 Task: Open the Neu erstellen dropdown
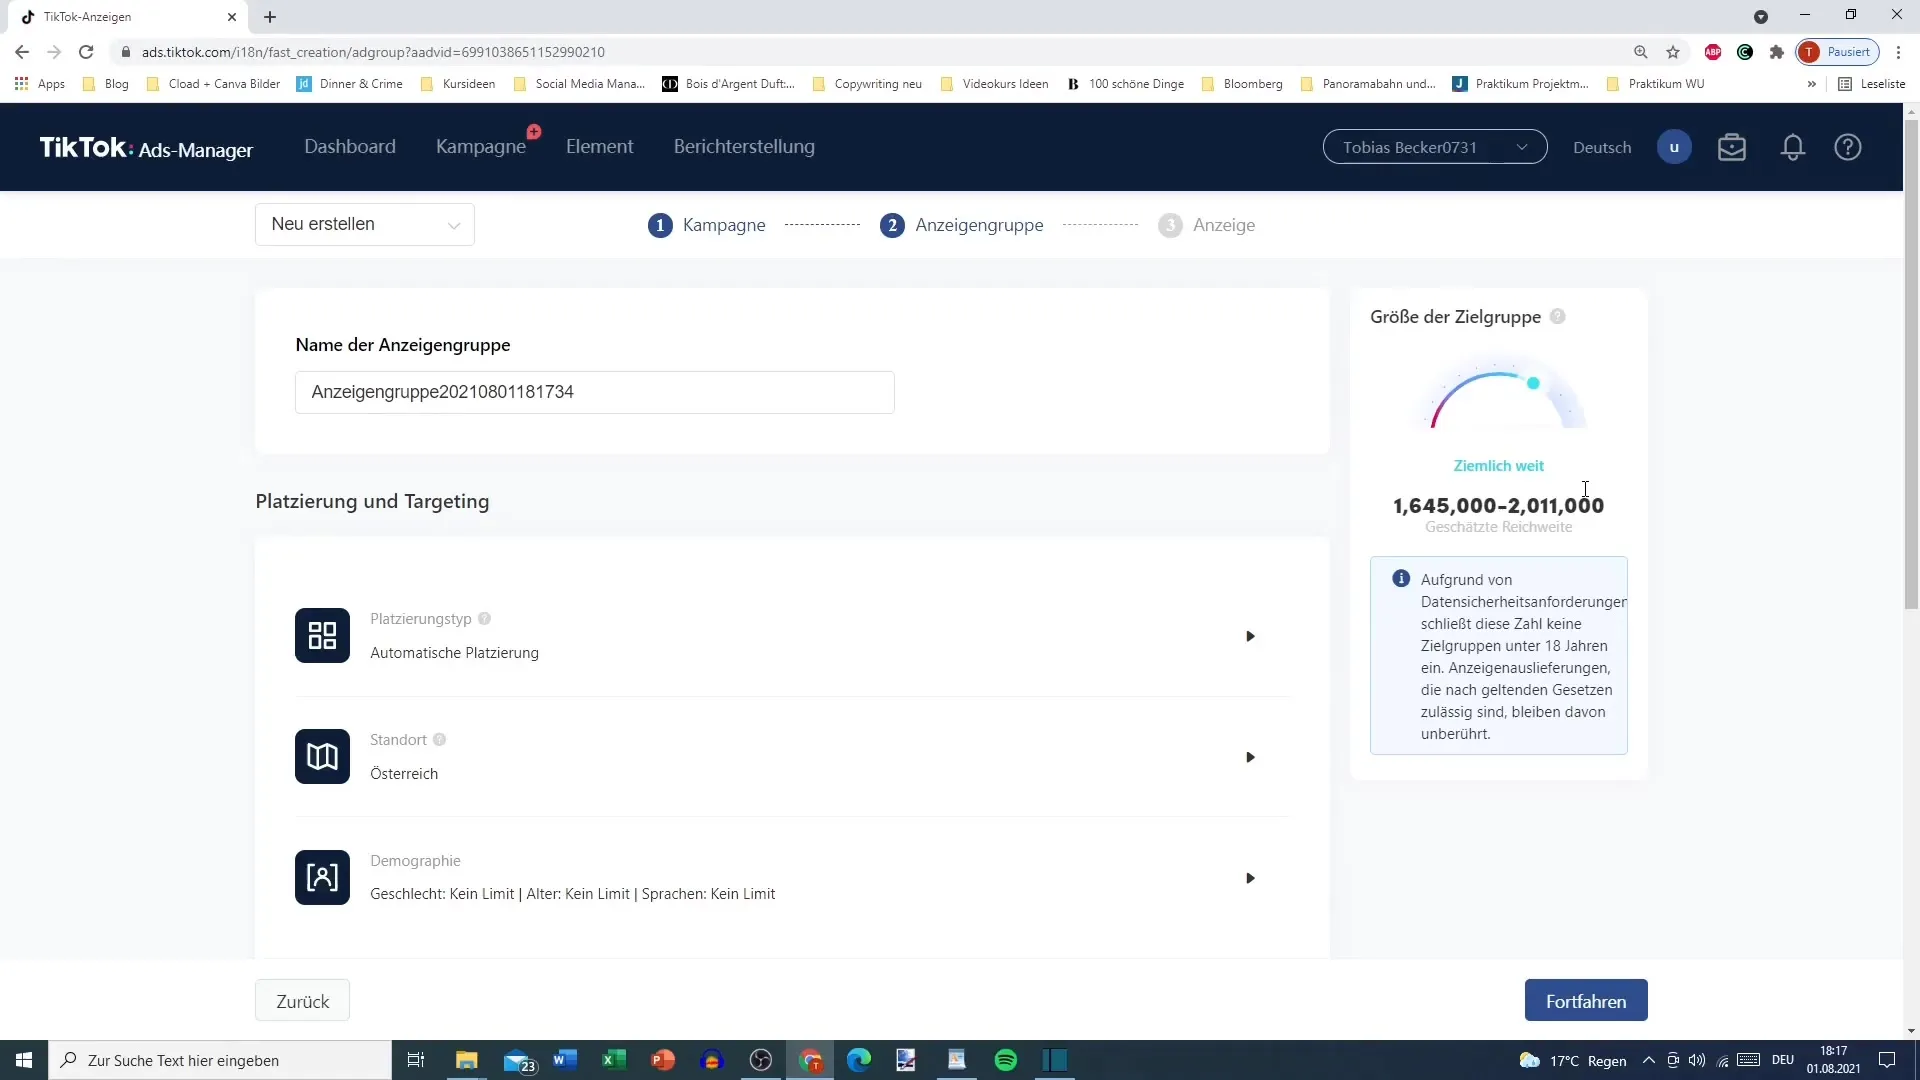pos(365,224)
